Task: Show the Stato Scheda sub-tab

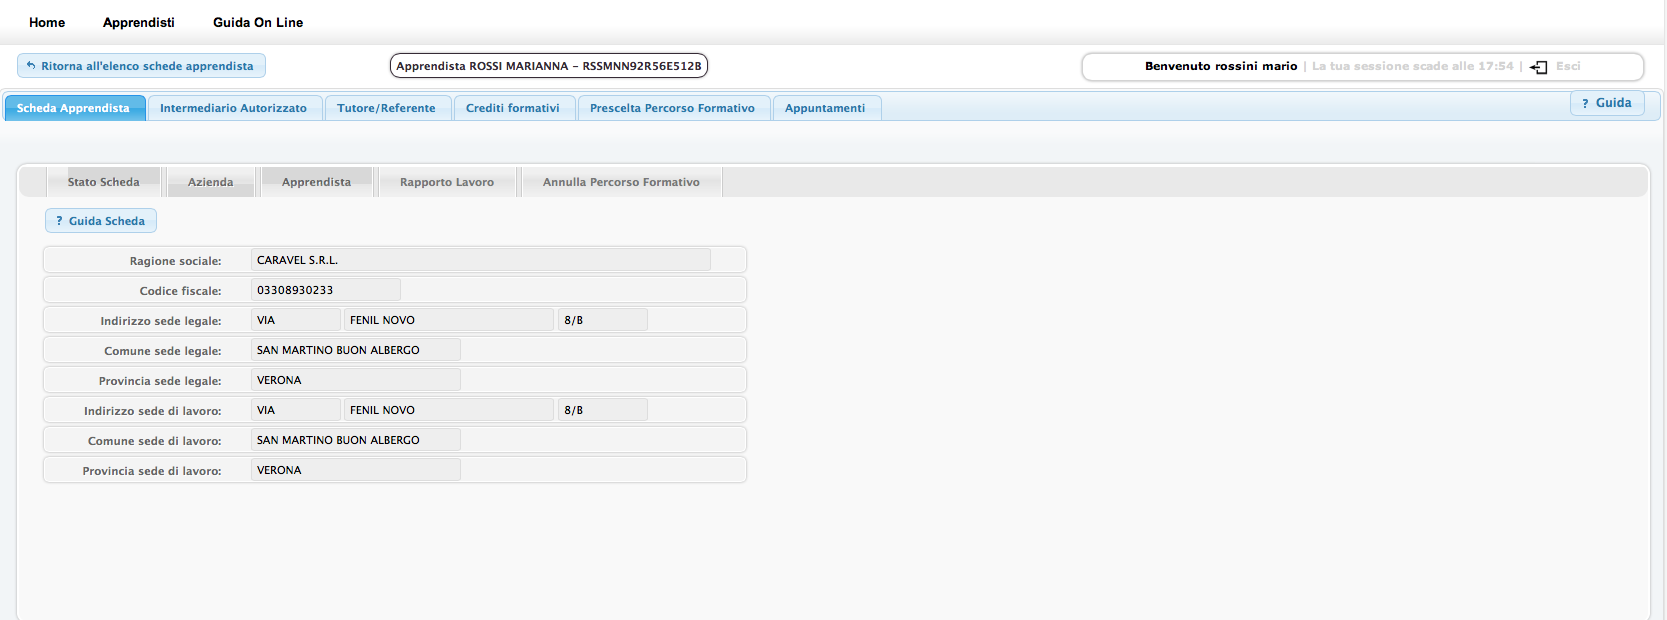Action: (x=103, y=182)
